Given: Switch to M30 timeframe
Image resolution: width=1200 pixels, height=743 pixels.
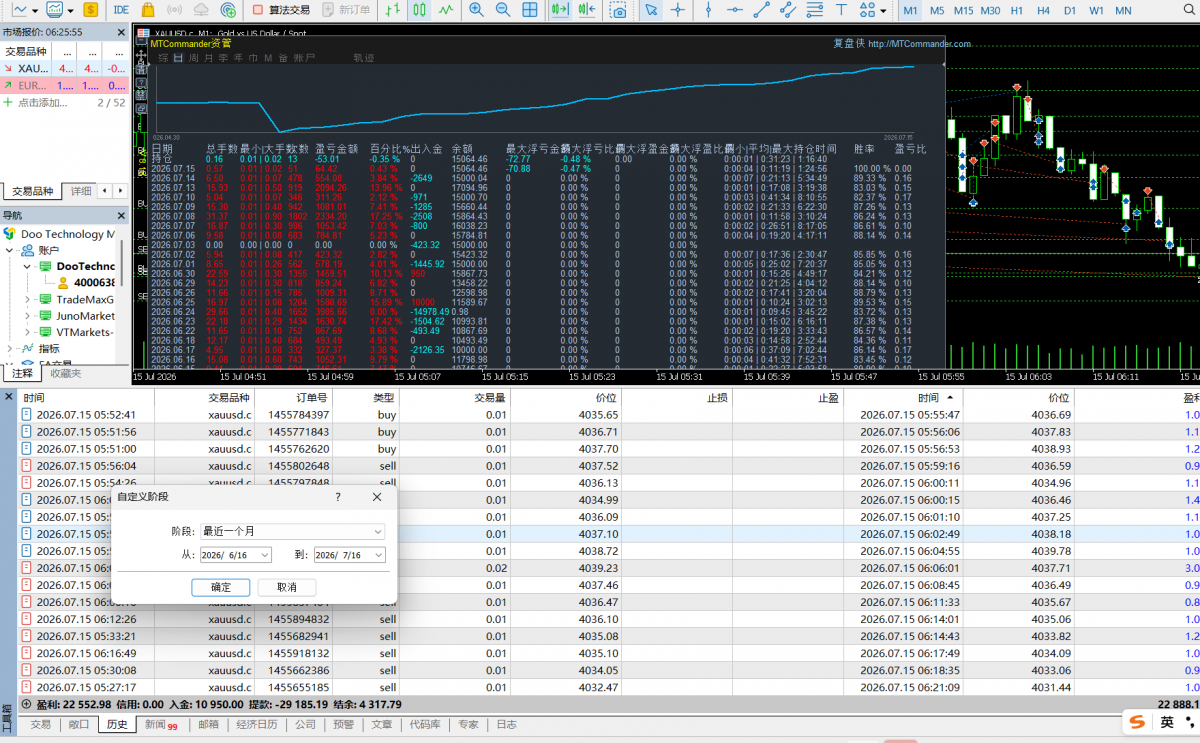Looking at the screenshot, I should tap(990, 10).
